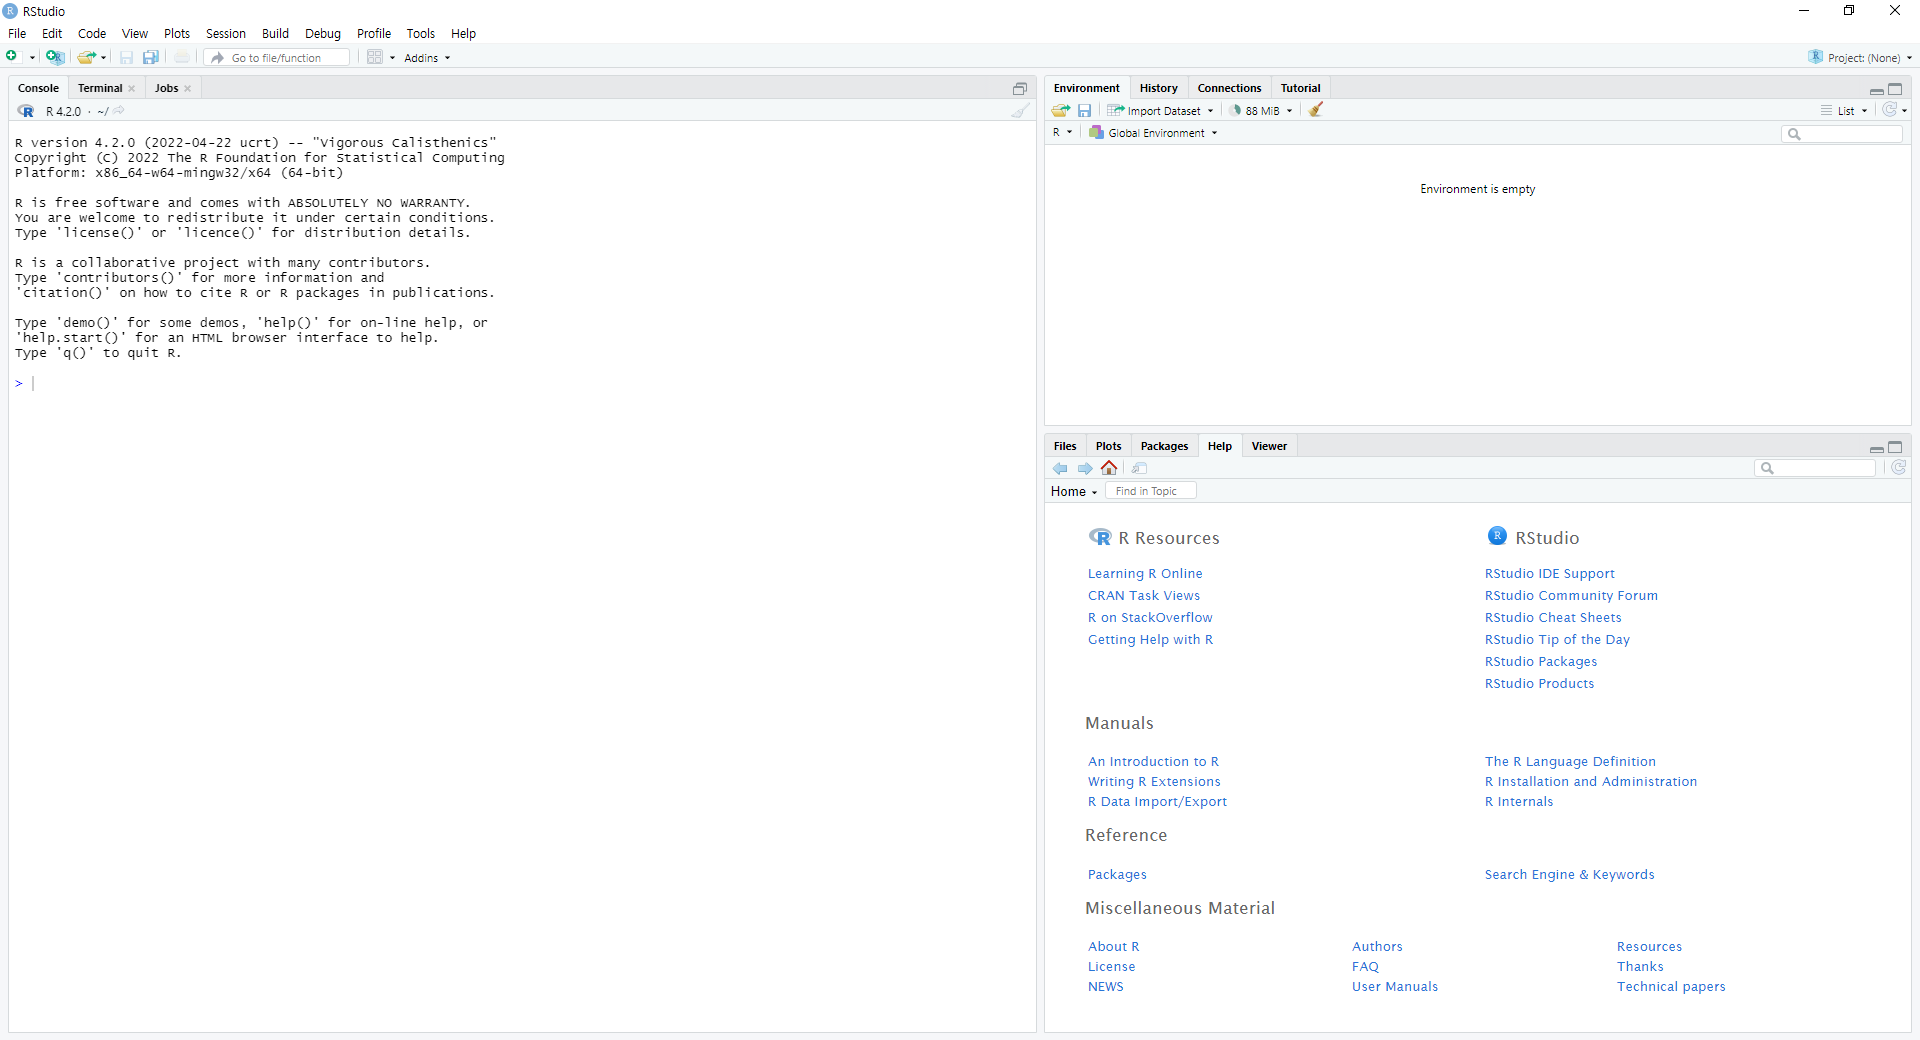
Task: Create a new project with plus-R icon
Action: point(55,57)
